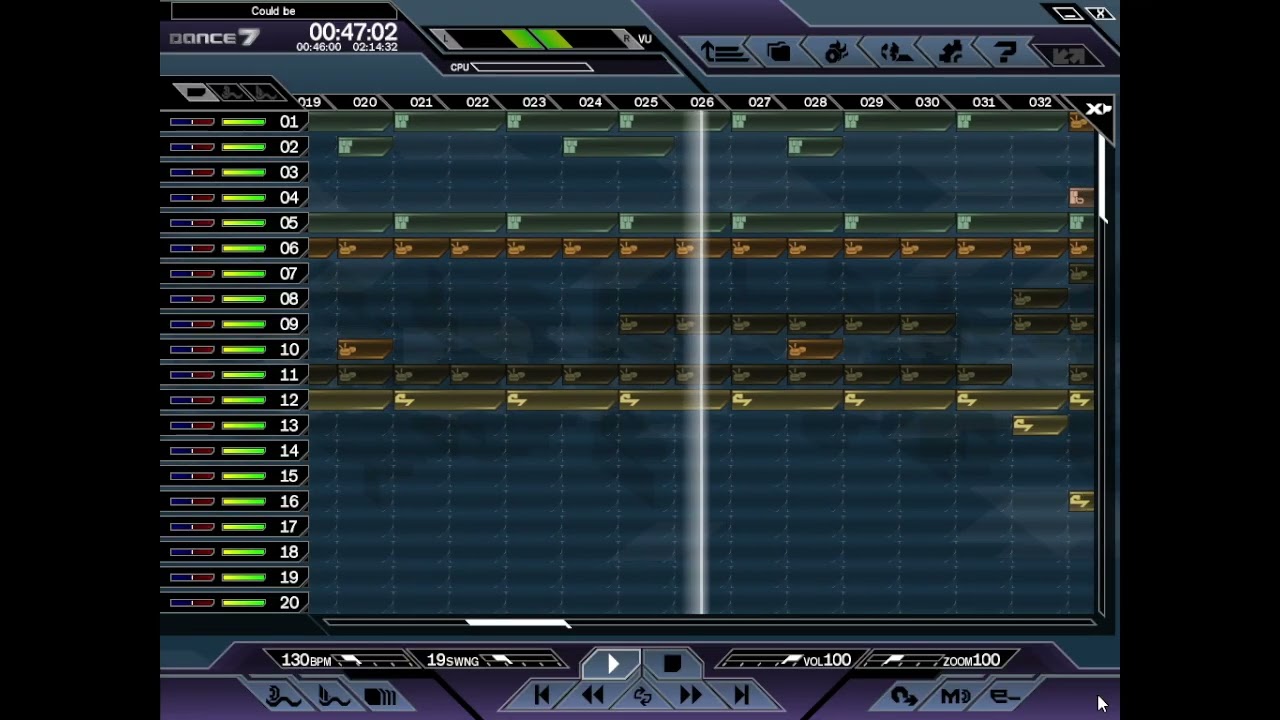The image size is (1280, 720).
Task: Select track number 09 label
Action: point(289,324)
